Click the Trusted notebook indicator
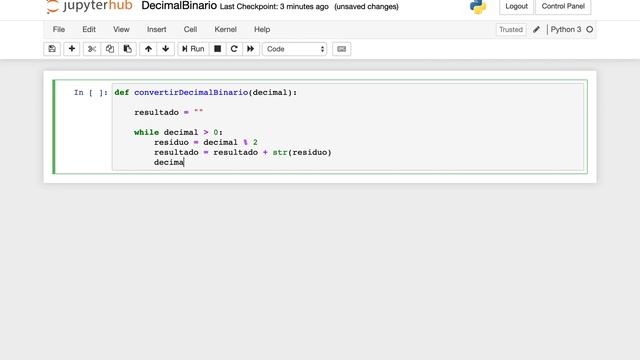This screenshot has height=360, width=640. tap(511, 29)
